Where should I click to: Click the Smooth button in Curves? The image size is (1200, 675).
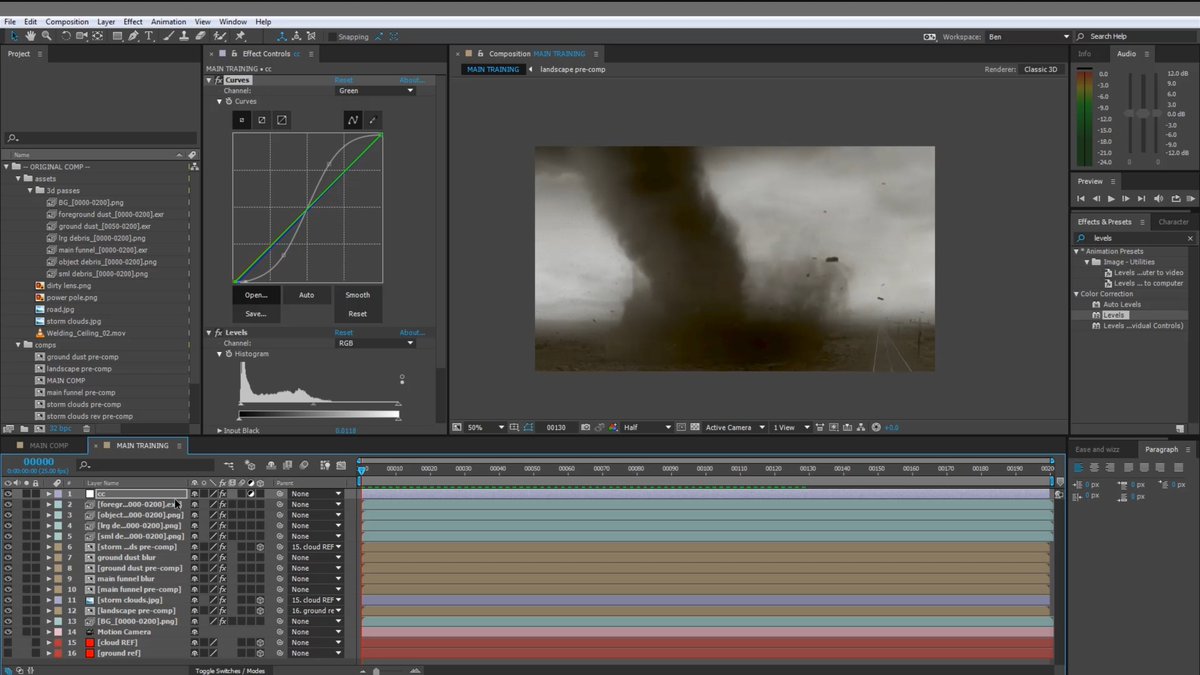pos(357,295)
